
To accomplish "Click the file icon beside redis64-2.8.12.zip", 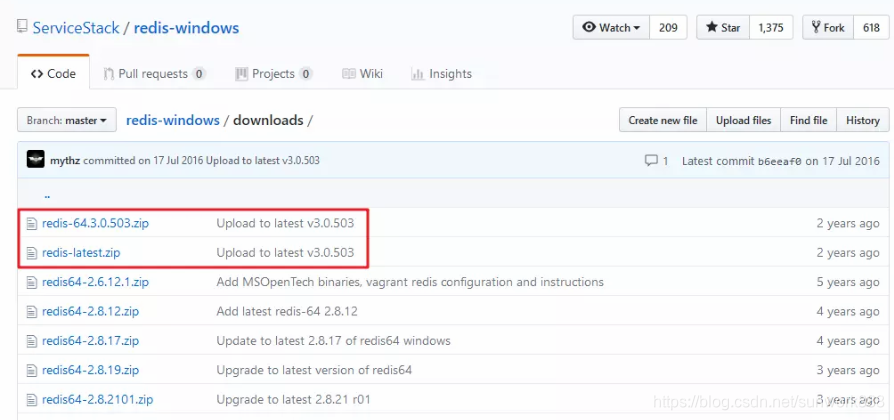I will click(31, 312).
